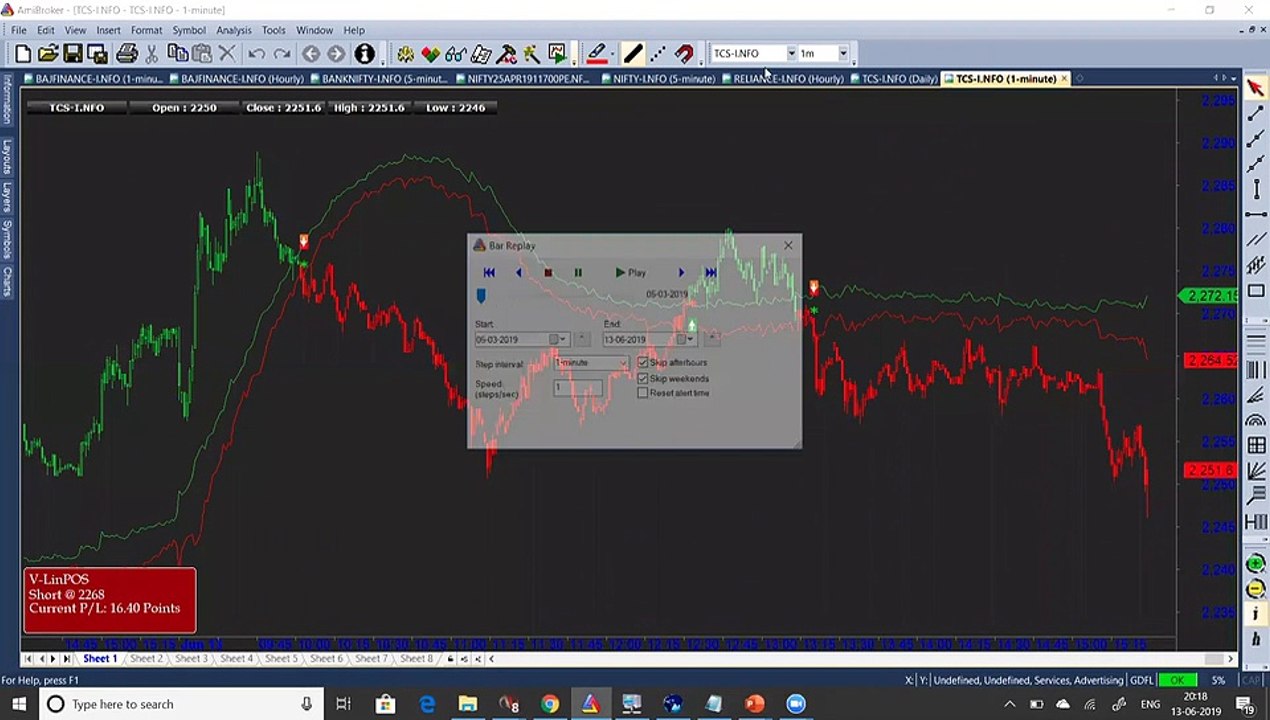Open the Symbols side panel tab
This screenshot has width=1270, height=720.
point(7,239)
